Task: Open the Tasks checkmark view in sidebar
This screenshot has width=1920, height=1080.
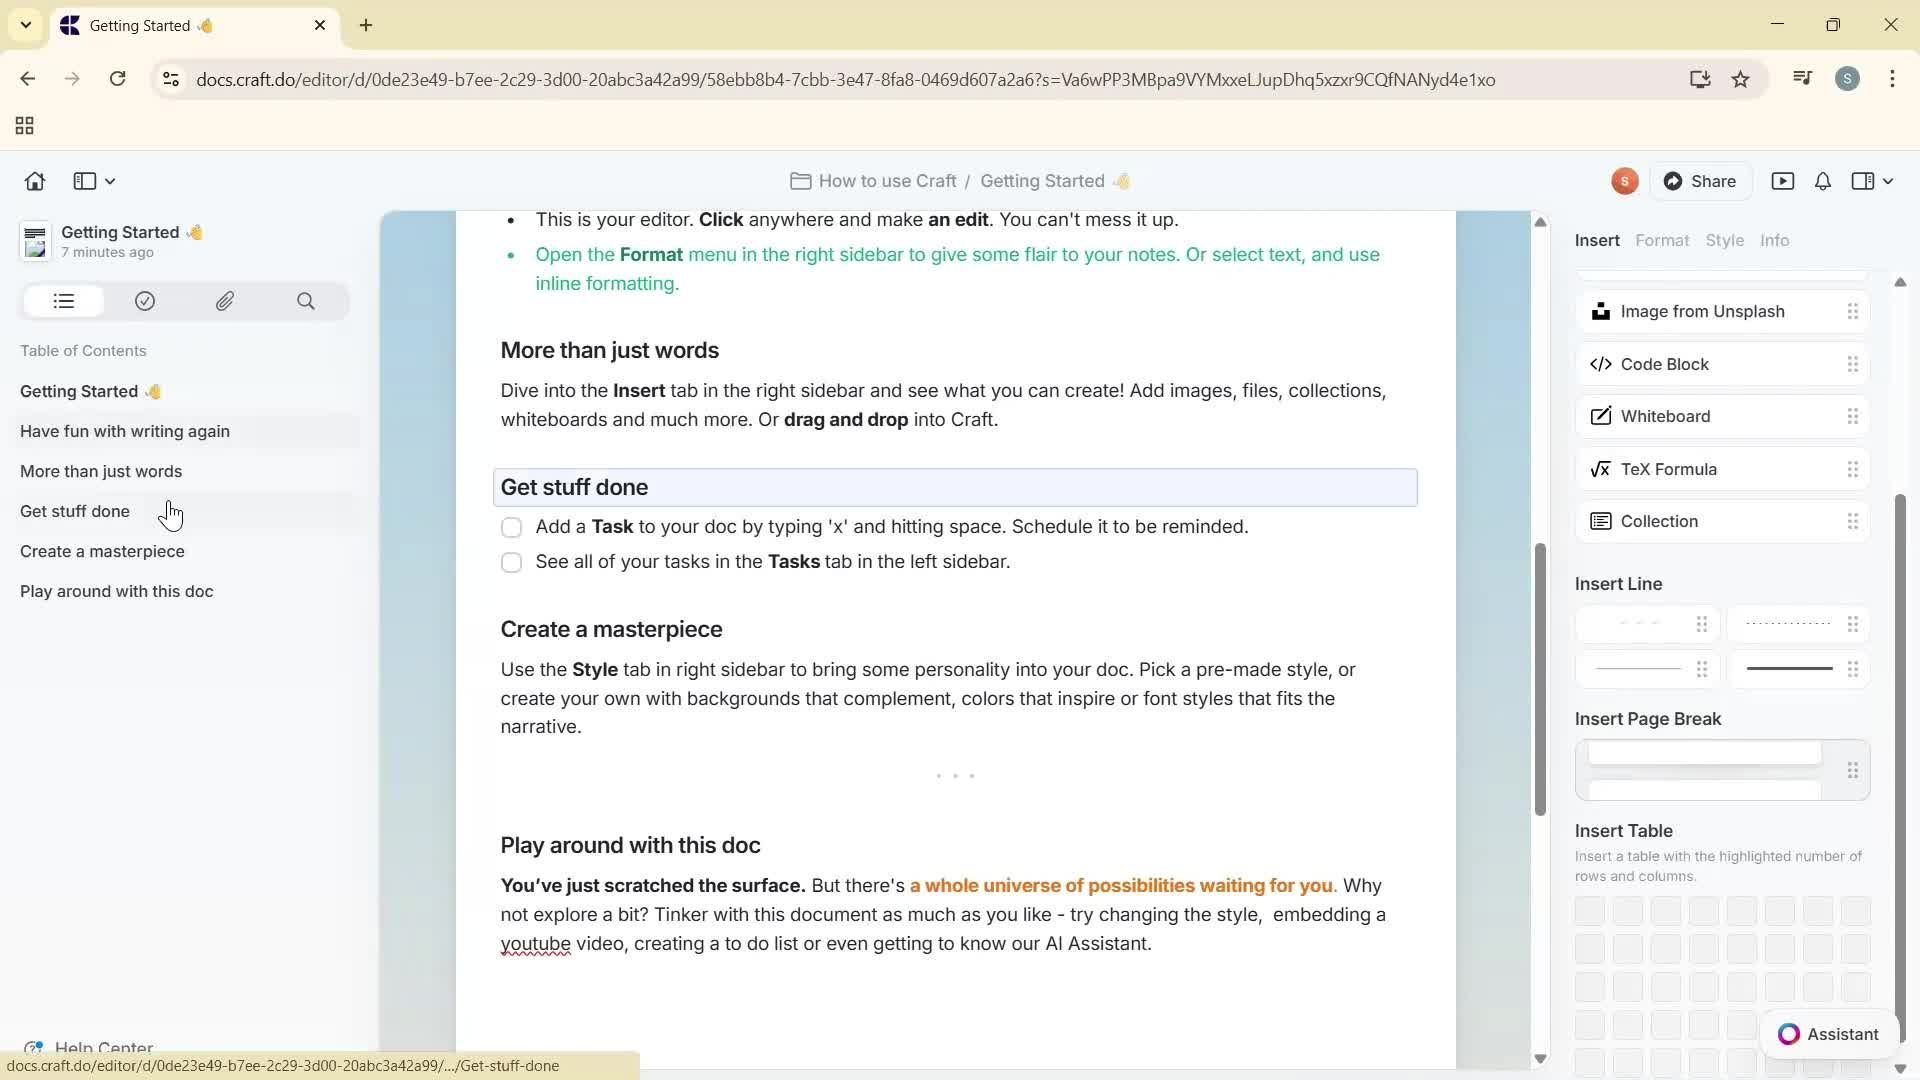Action: pyautogui.click(x=144, y=301)
